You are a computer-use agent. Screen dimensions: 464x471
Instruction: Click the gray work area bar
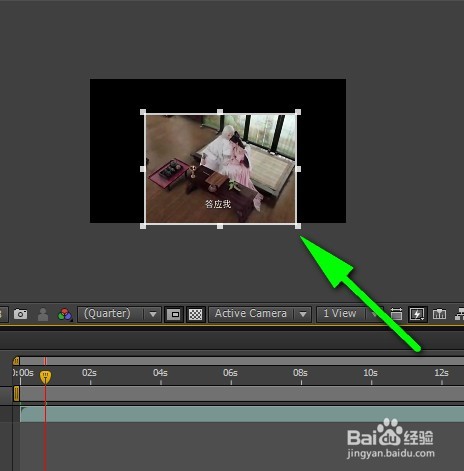[x=242, y=394]
